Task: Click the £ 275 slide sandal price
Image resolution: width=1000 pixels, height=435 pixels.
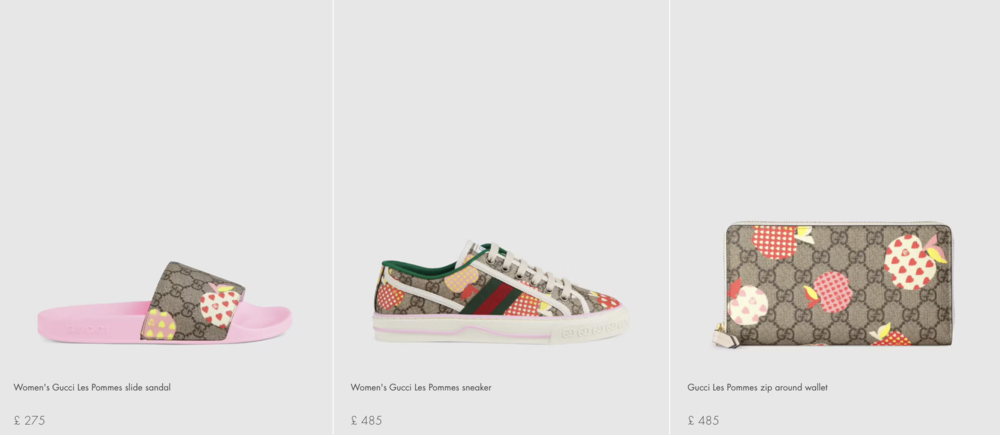Action: pos(30,420)
